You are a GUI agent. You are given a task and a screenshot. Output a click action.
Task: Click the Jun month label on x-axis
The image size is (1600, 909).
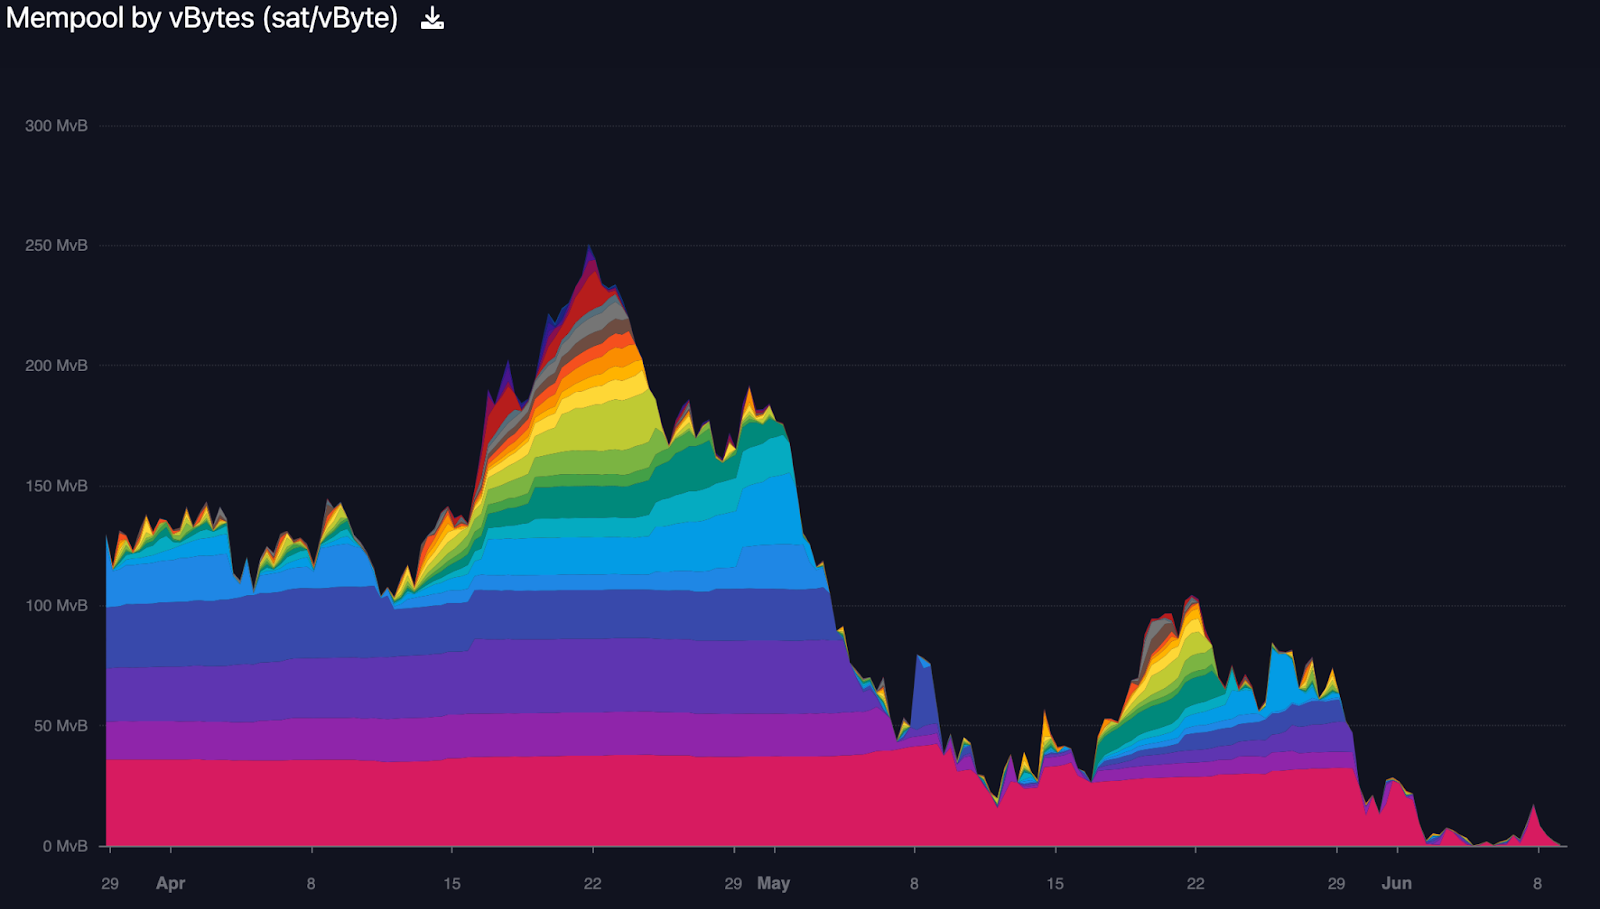click(1396, 883)
